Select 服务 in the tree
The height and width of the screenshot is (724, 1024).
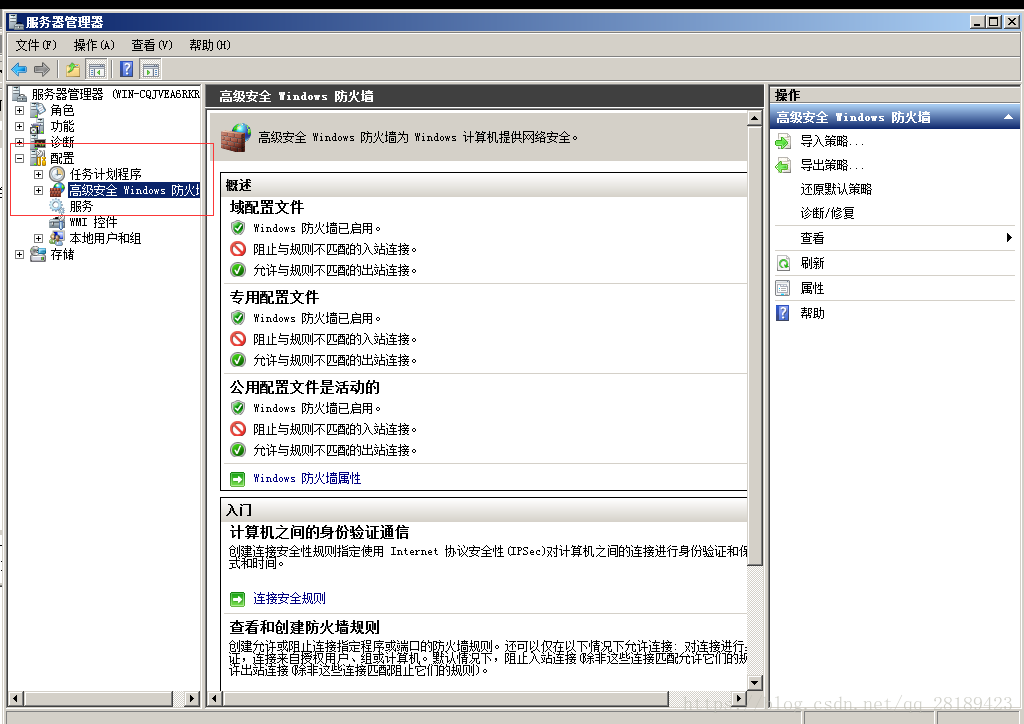point(81,206)
